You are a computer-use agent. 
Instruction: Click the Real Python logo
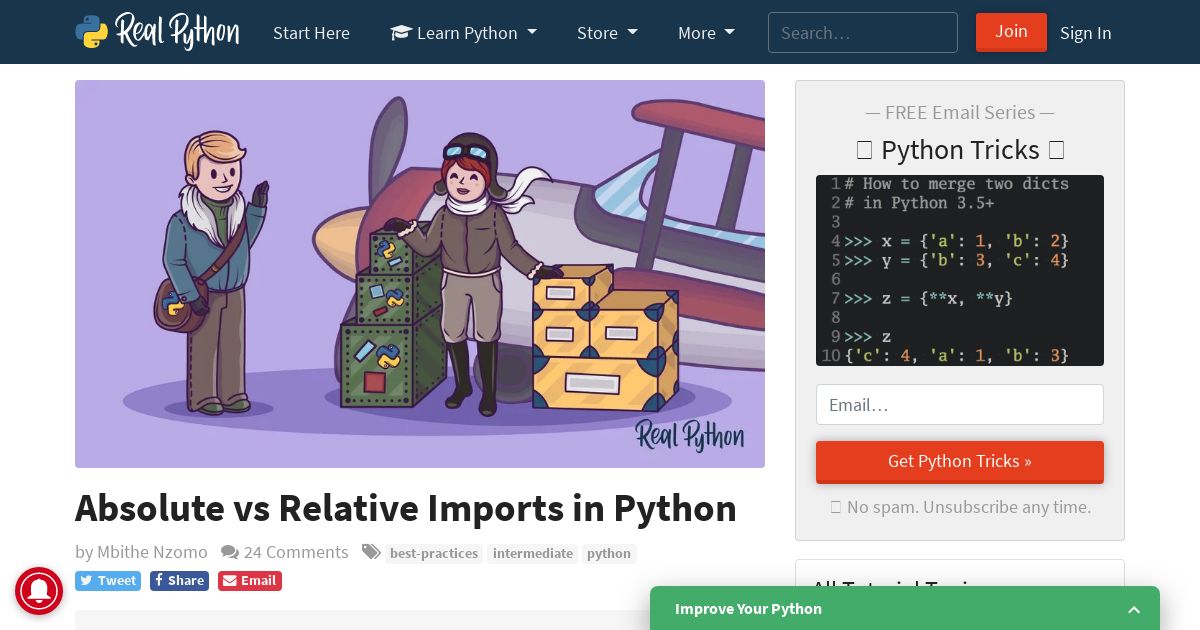click(x=157, y=32)
